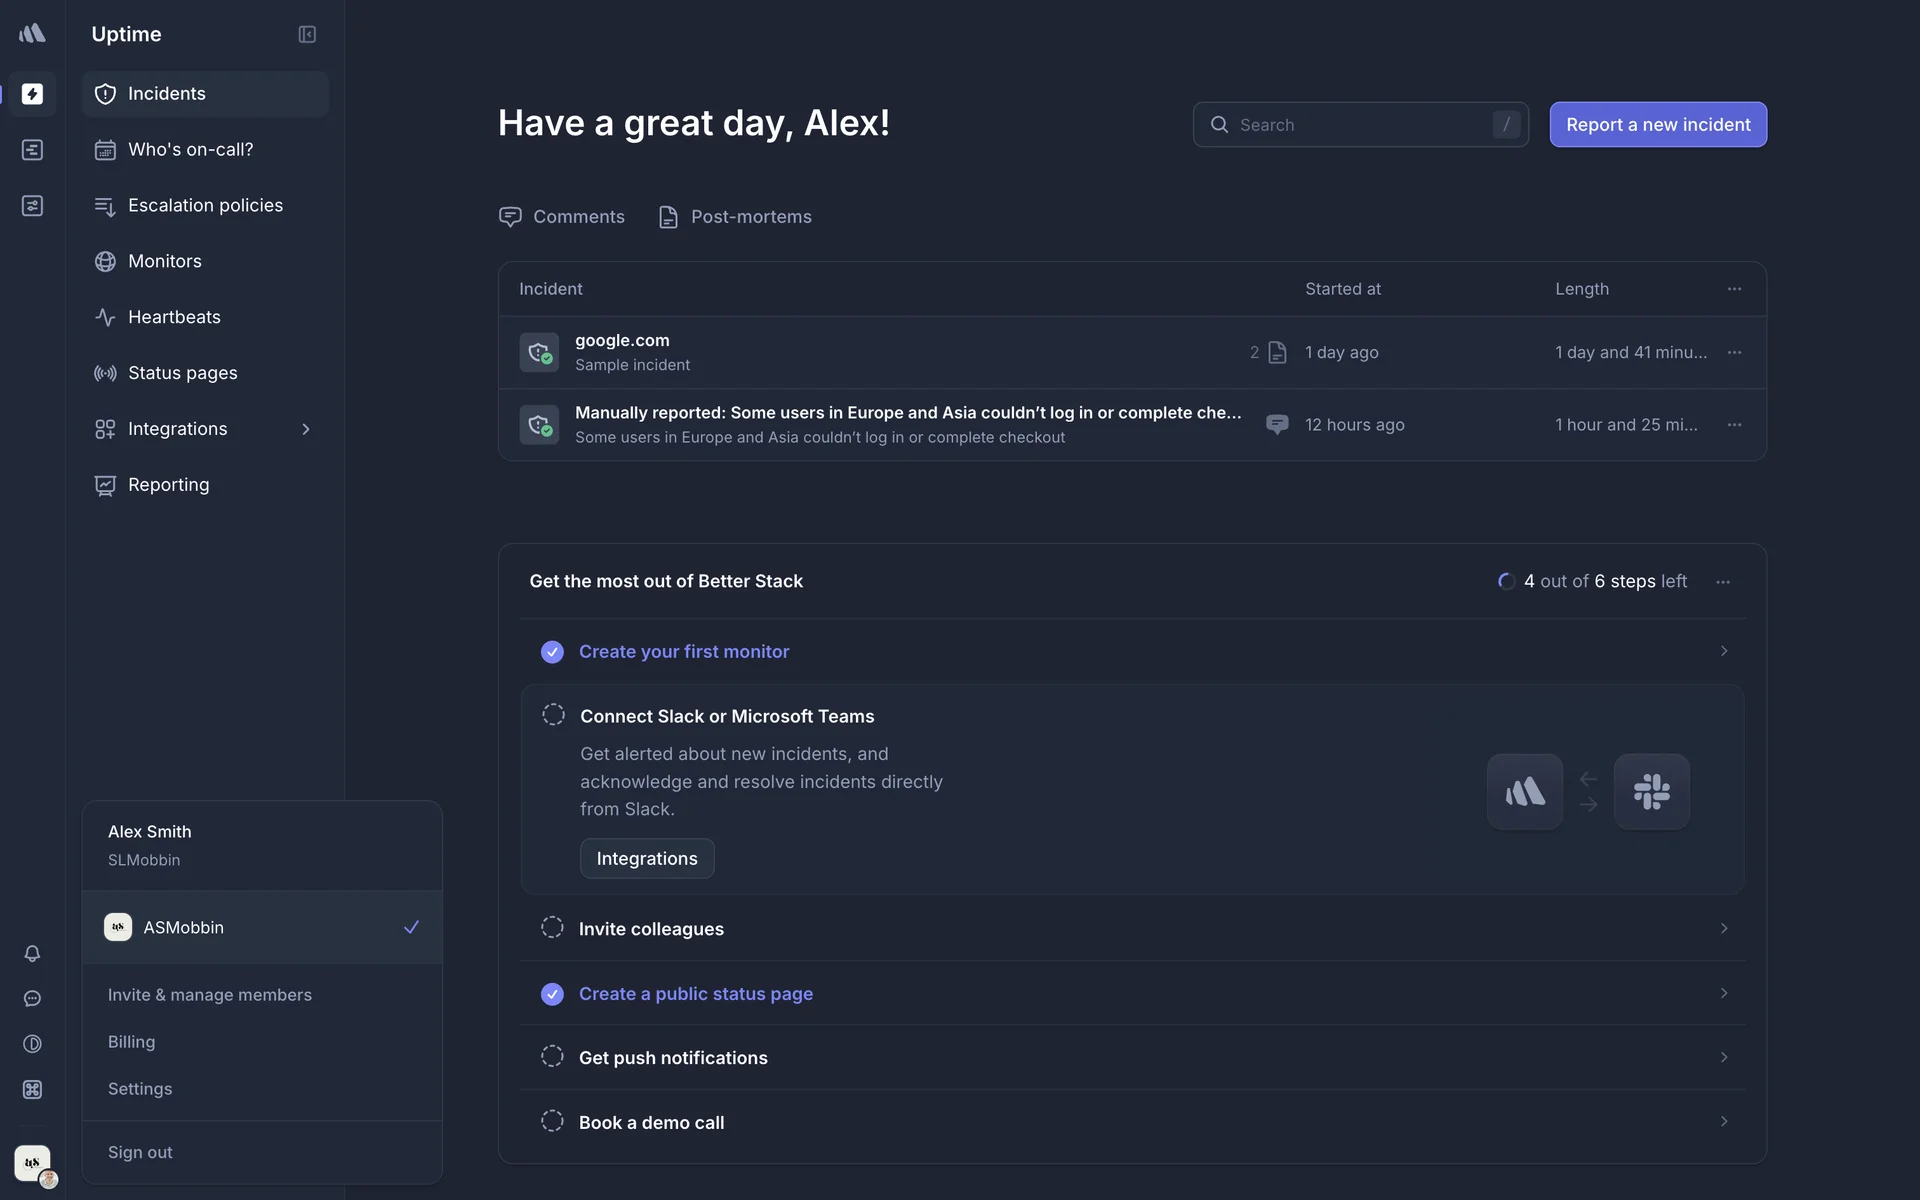
Task: Click Report a new incident button
Action: point(1657,125)
